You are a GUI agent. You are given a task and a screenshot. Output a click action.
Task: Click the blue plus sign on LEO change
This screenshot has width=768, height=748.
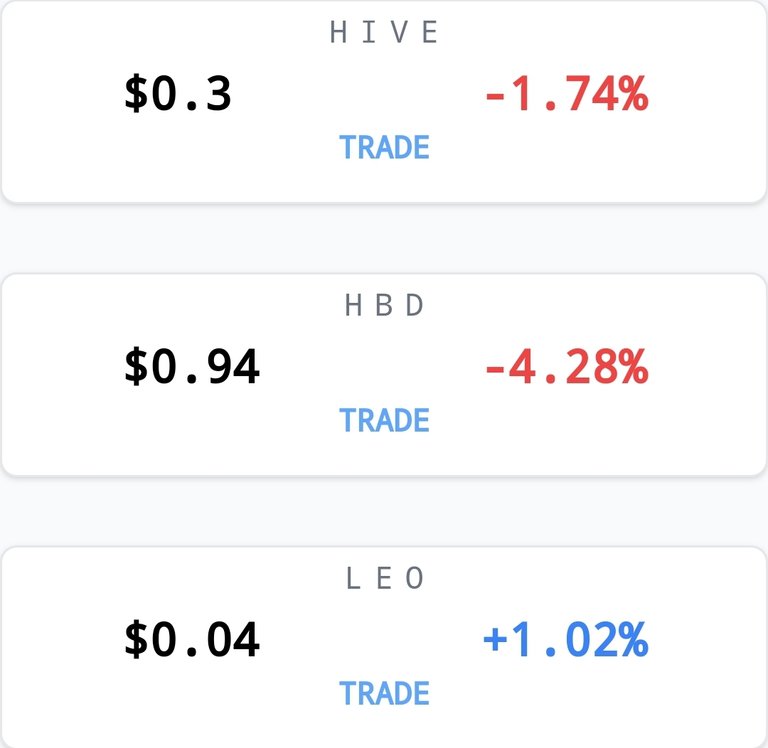[495, 639]
